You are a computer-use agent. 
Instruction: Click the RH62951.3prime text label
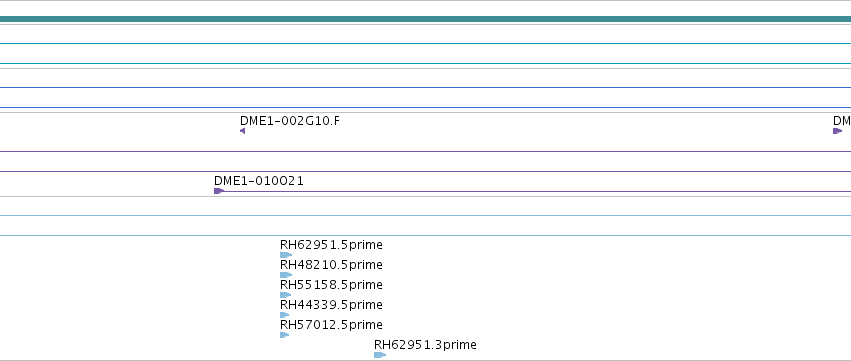click(425, 345)
